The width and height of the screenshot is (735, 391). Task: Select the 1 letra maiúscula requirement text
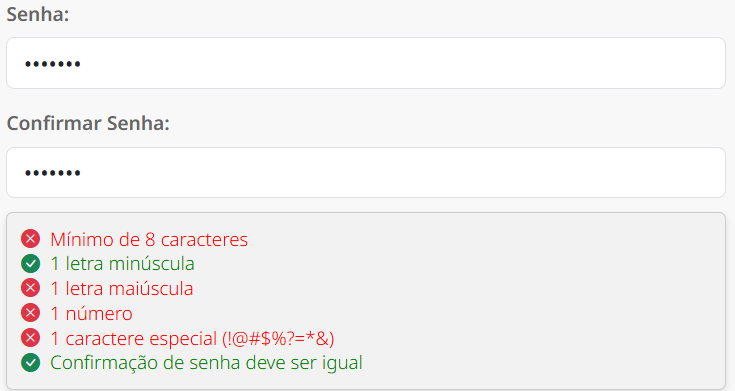[122, 288]
